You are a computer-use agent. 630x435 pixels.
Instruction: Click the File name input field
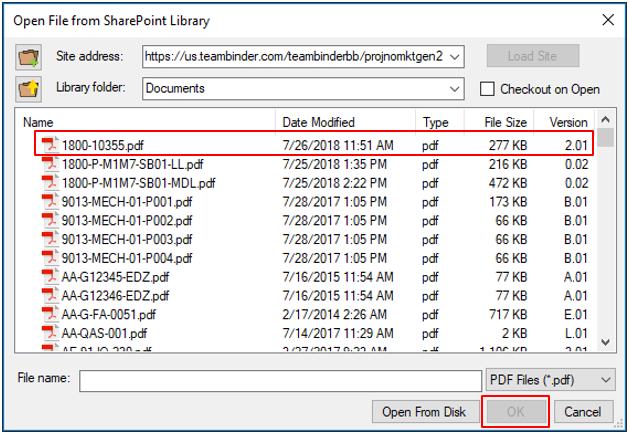[280, 380]
